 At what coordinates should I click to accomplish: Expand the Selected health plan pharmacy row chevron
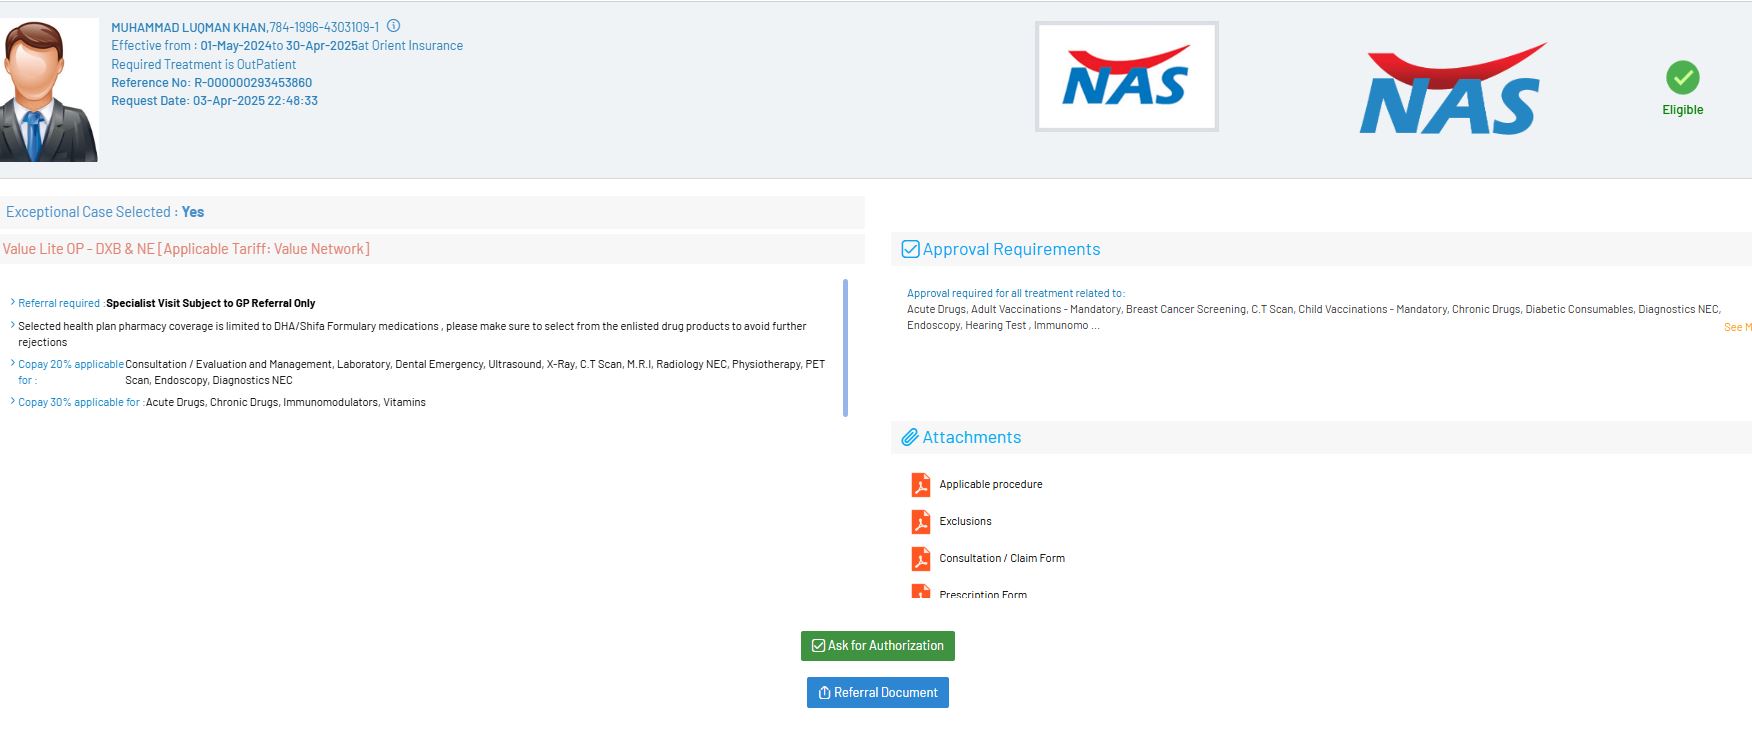click(x=12, y=325)
